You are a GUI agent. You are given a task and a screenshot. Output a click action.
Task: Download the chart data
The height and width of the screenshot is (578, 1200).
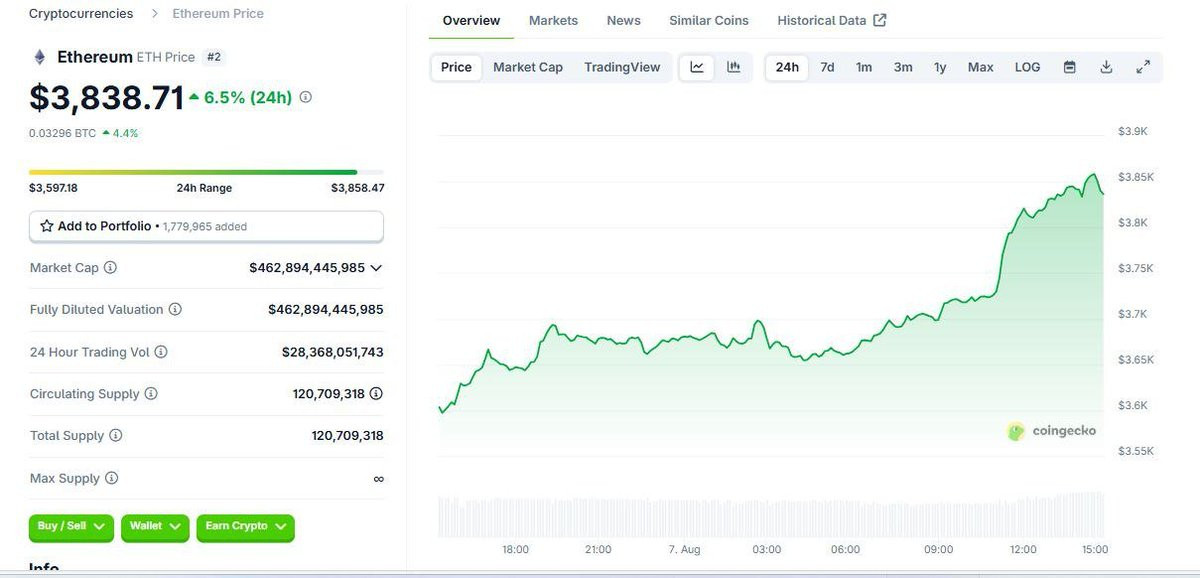[x=1106, y=67]
